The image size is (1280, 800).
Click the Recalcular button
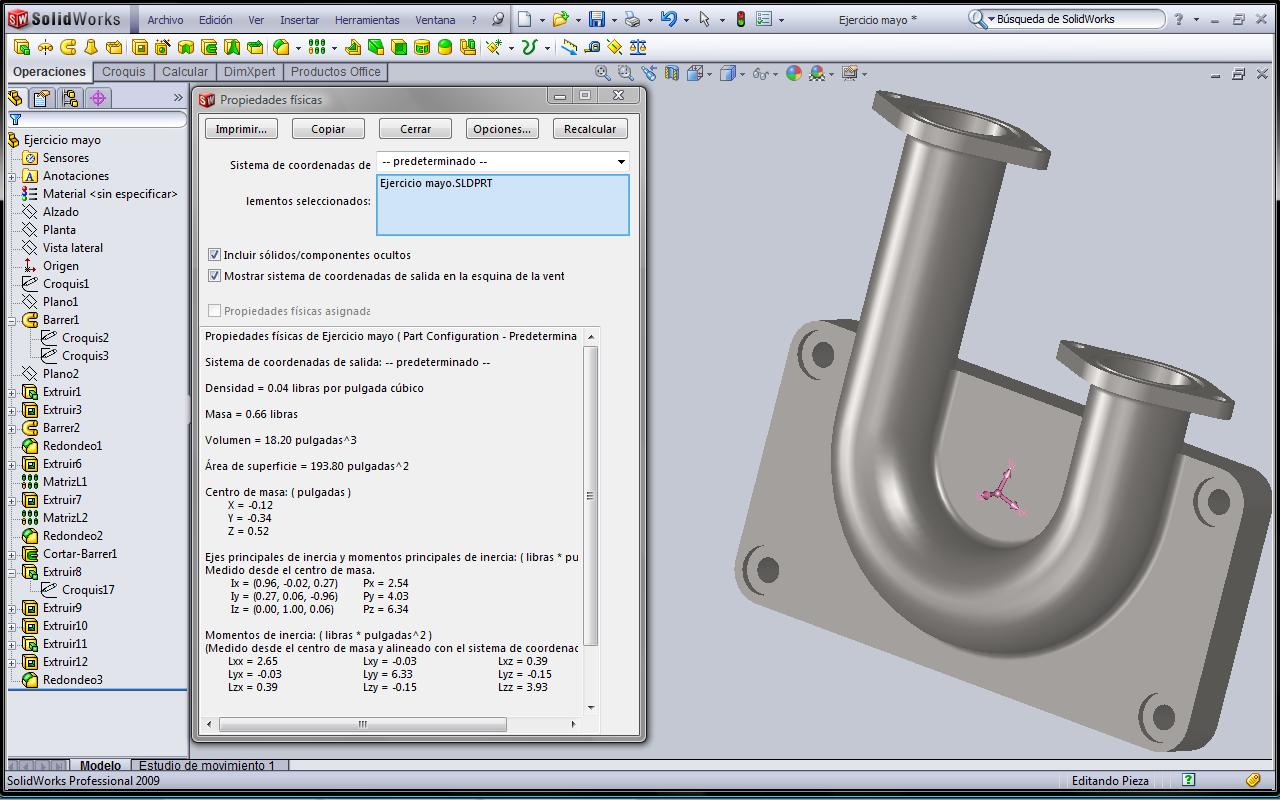tap(590, 129)
